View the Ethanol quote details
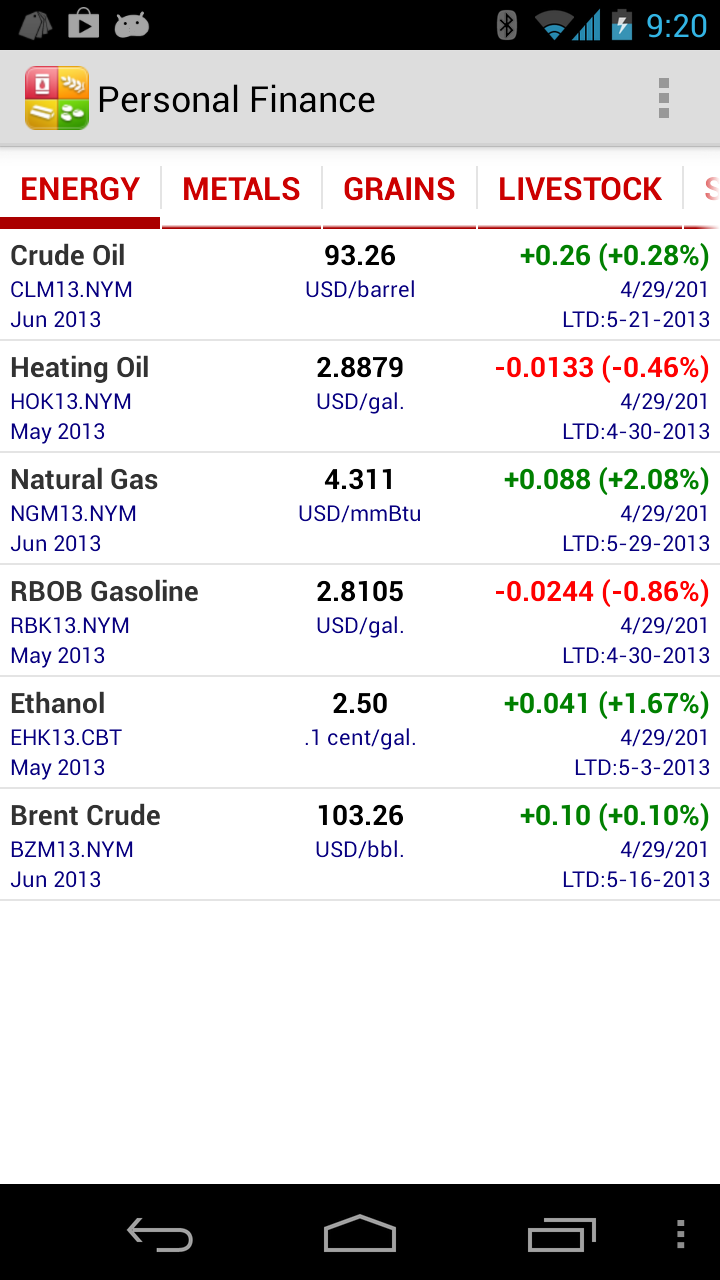This screenshot has height=1280, width=720. [360, 734]
